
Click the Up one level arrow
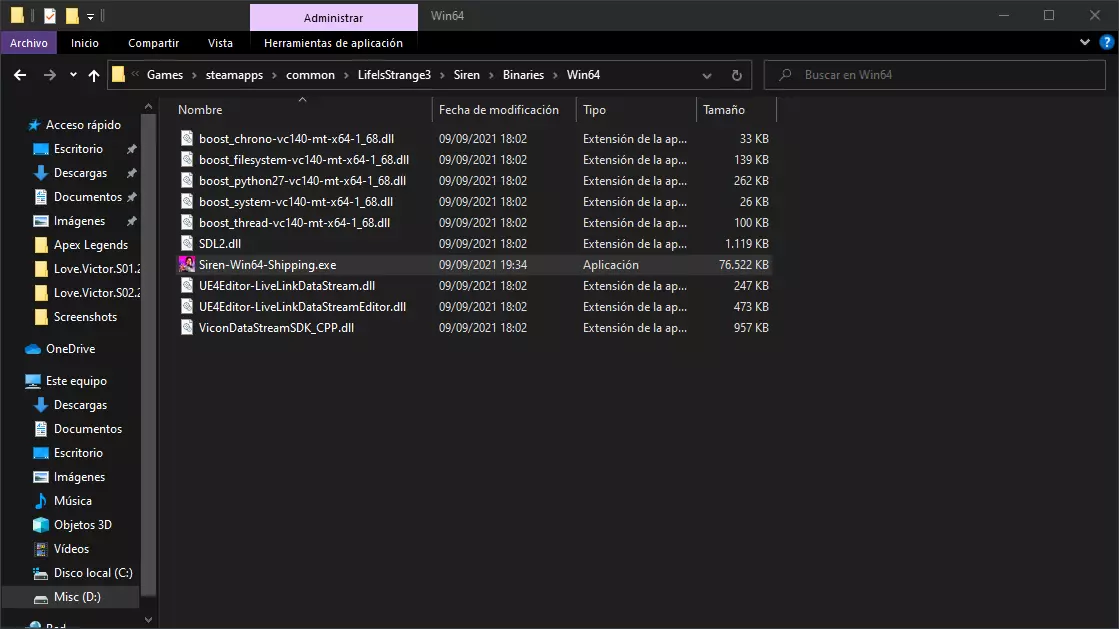point(94,75)
